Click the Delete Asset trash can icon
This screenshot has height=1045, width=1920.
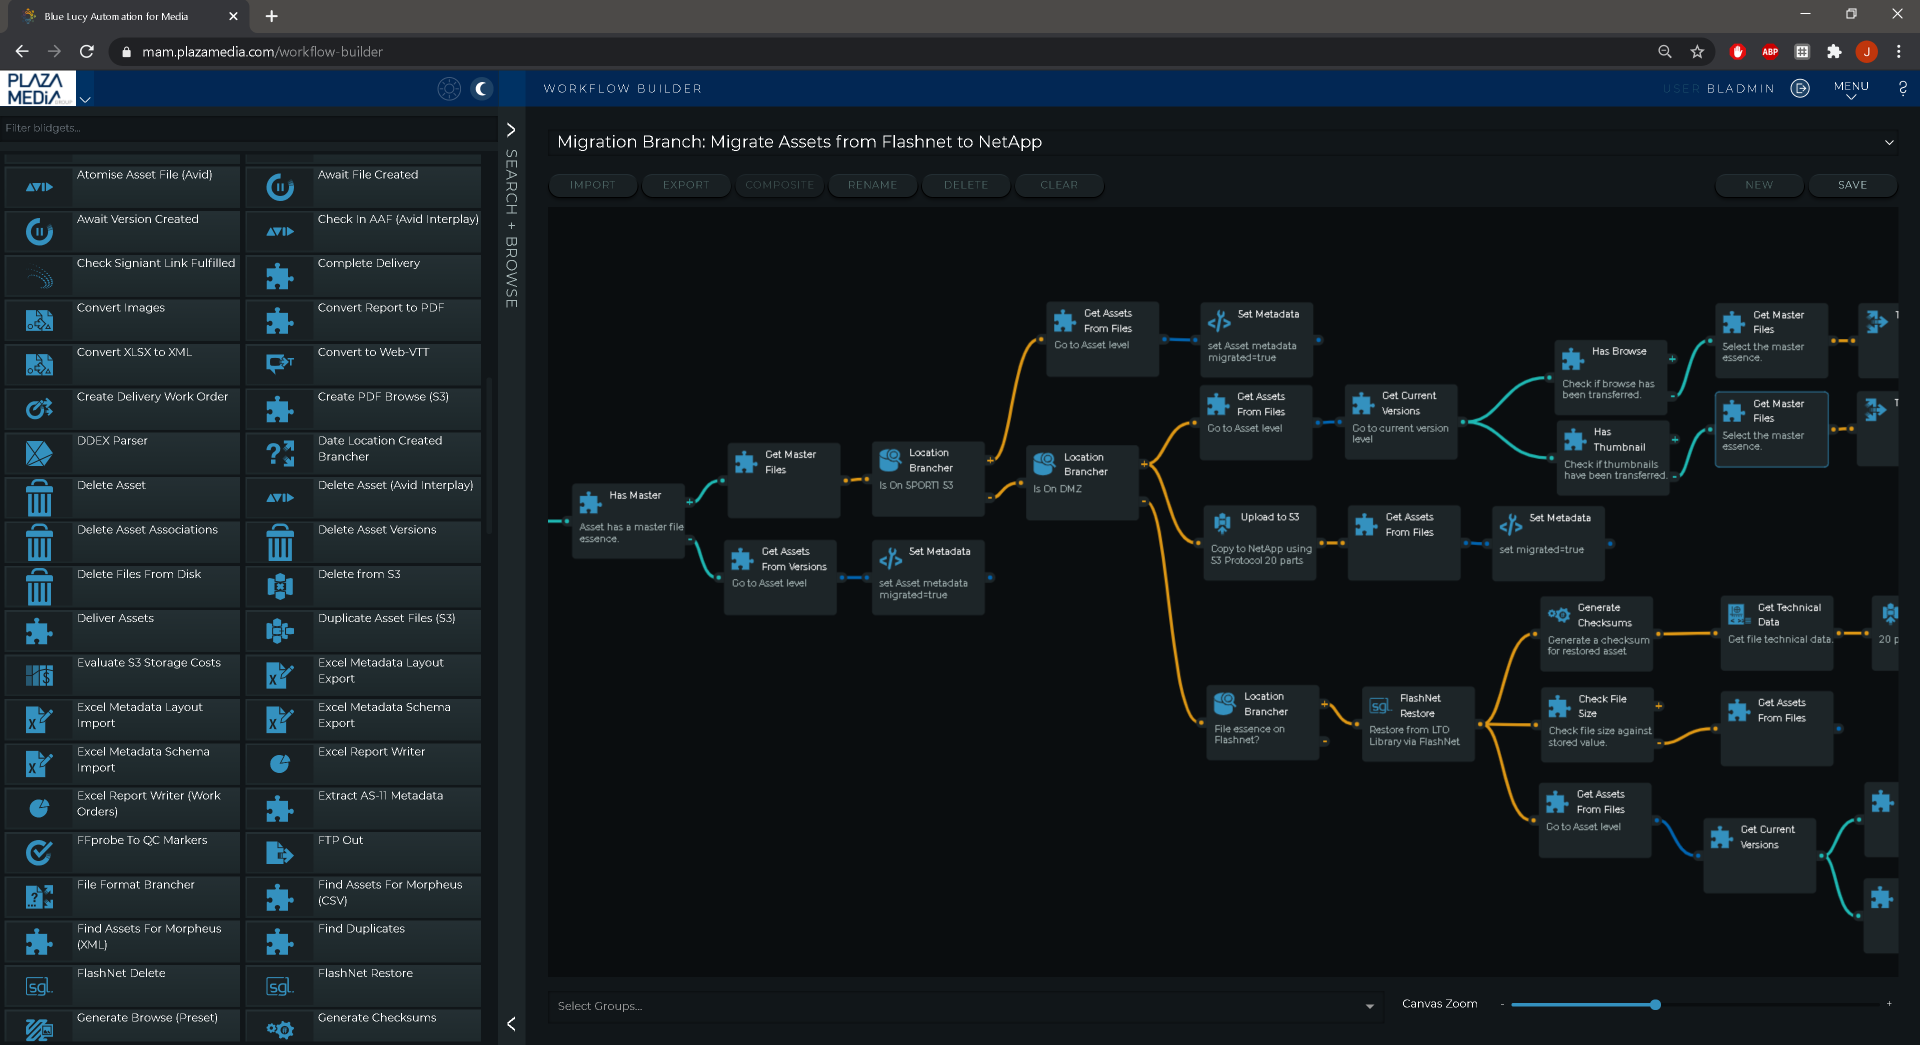point(39,497)
